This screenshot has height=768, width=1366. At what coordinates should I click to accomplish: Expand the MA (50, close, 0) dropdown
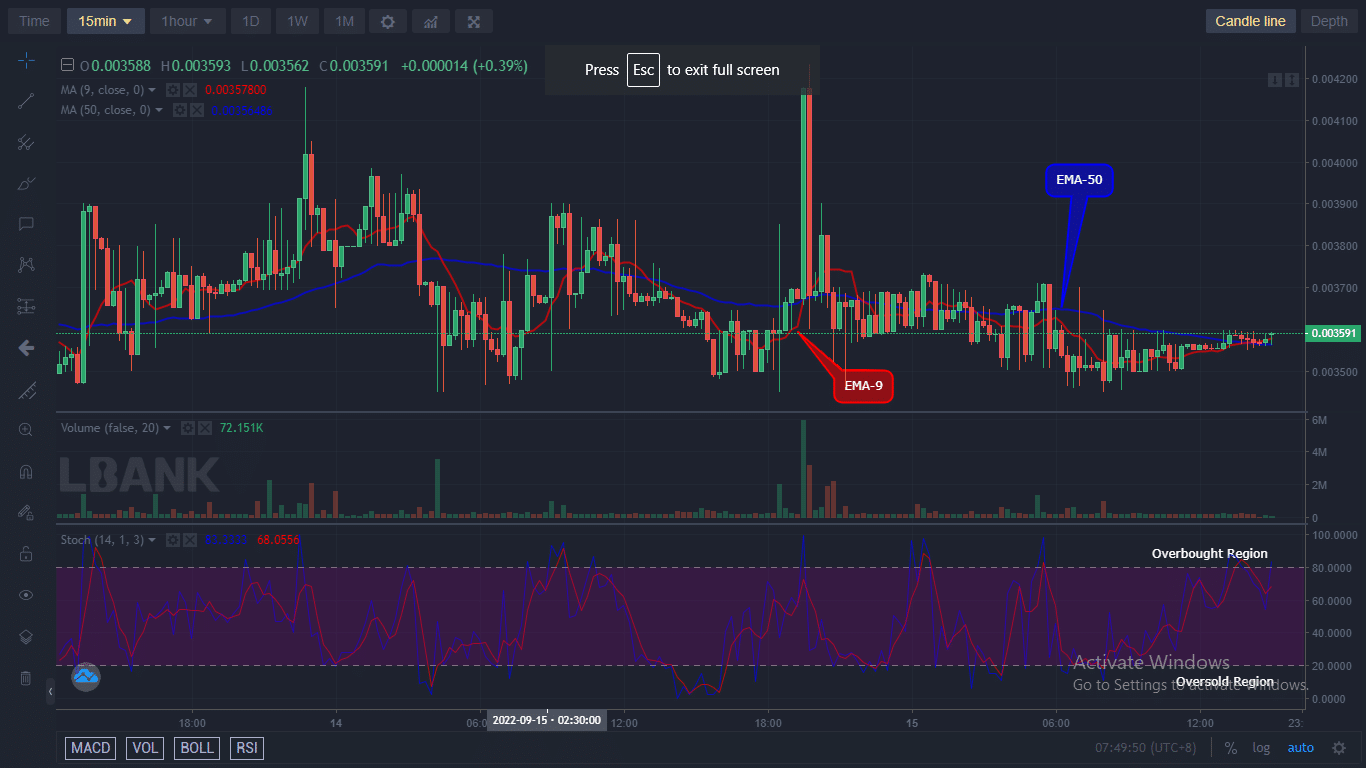coord(158,110)
